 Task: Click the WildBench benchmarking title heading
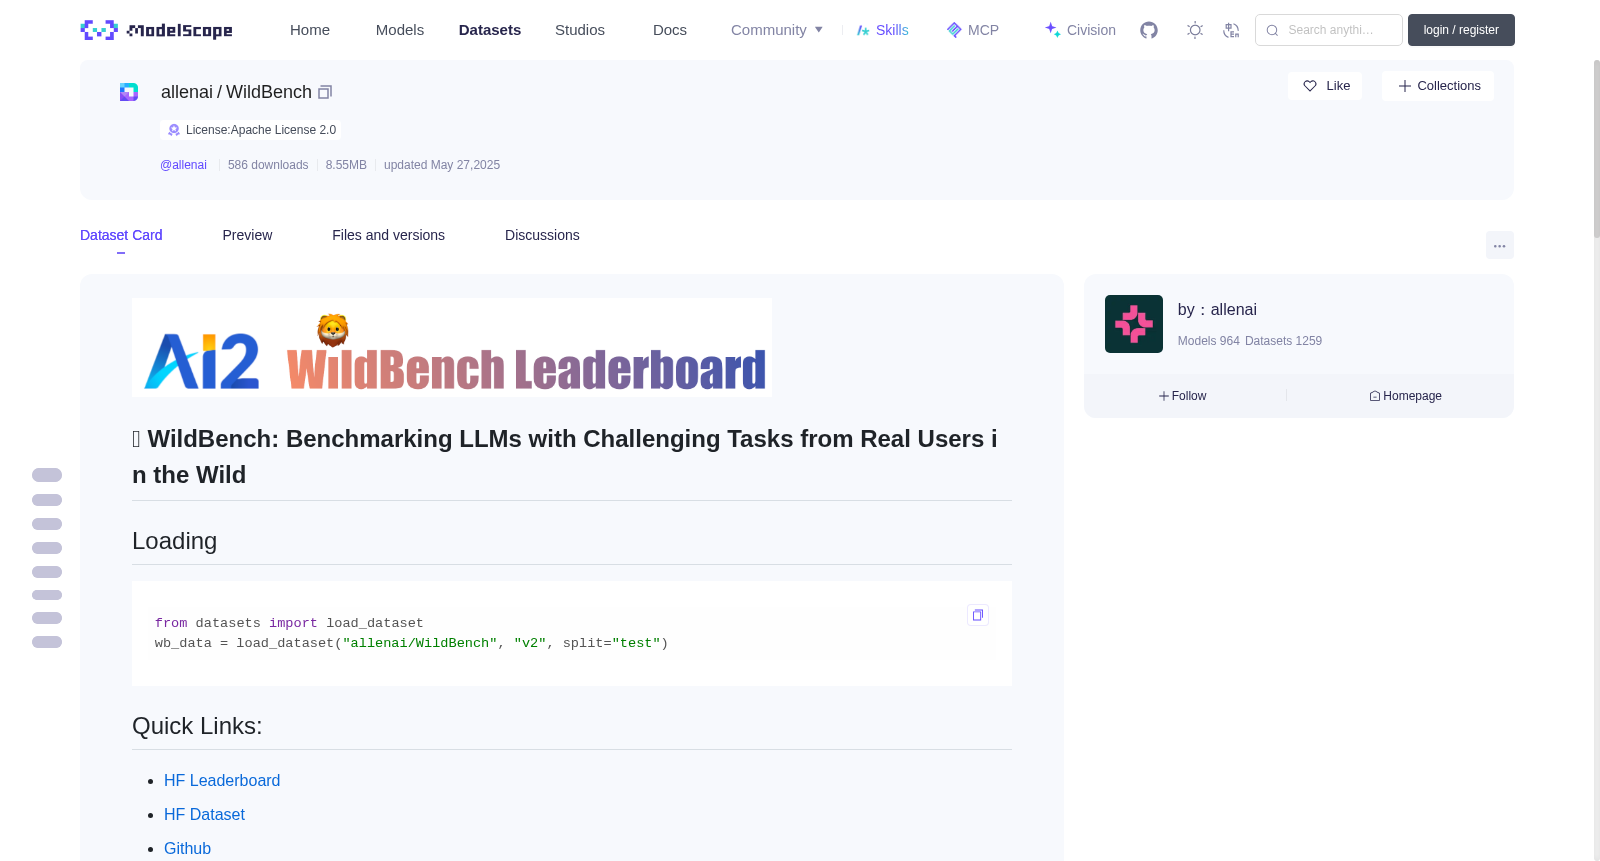click(x=565, y=457)
